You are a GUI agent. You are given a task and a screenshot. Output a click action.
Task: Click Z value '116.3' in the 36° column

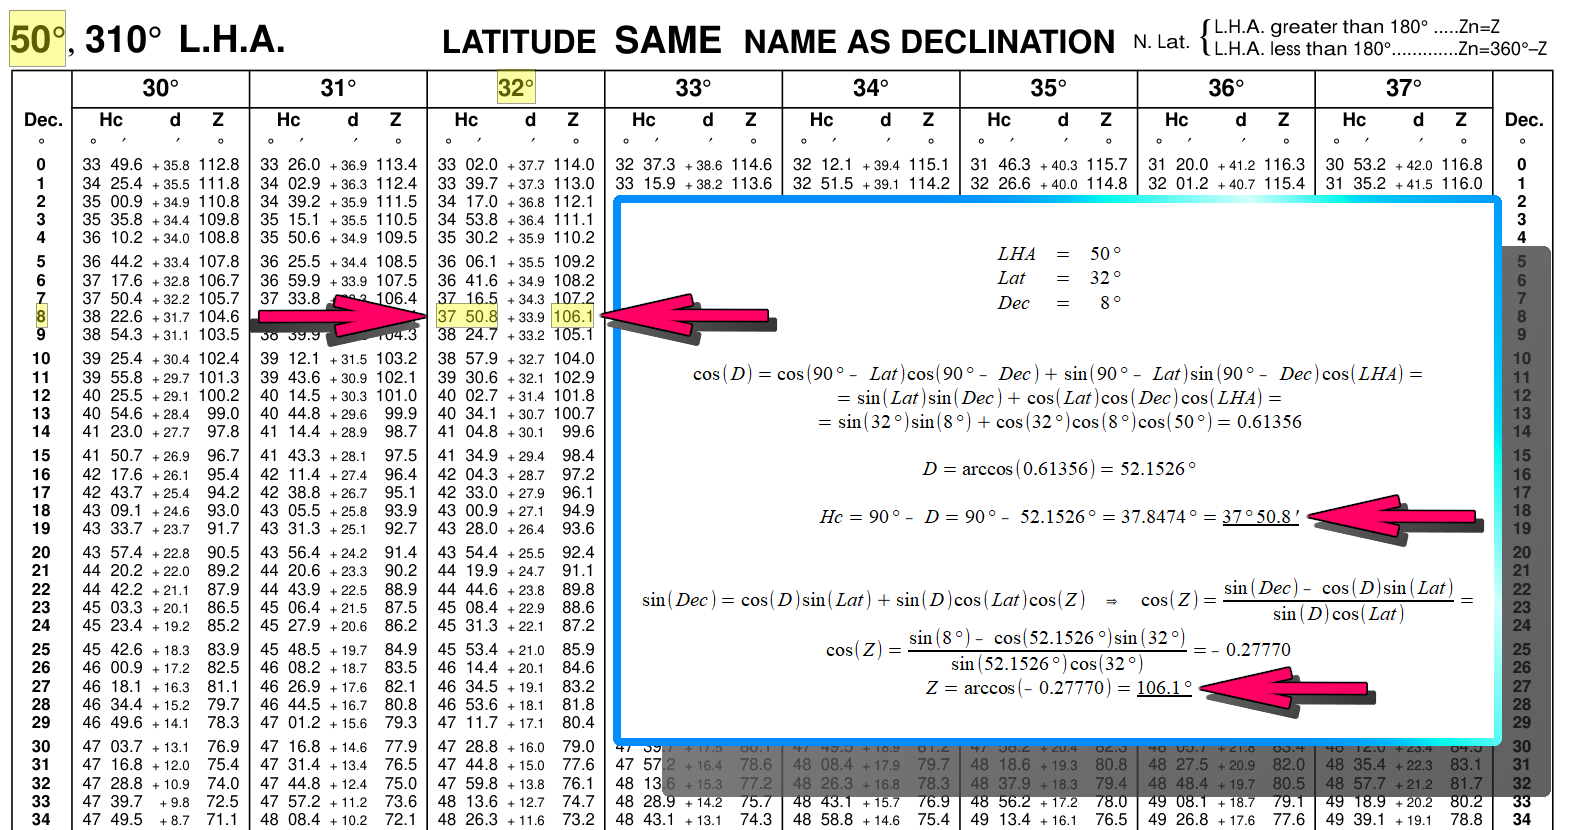1284,165
